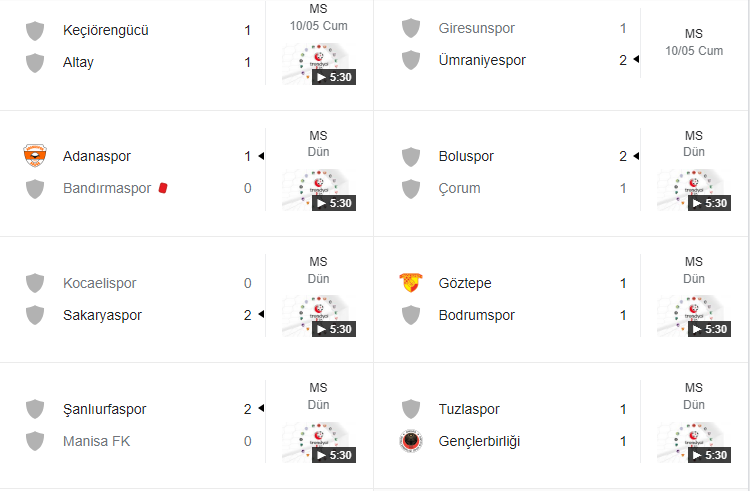
Task: Play the Göztepe vs Bodrumspor highlights video
Action: click(694, 316)
